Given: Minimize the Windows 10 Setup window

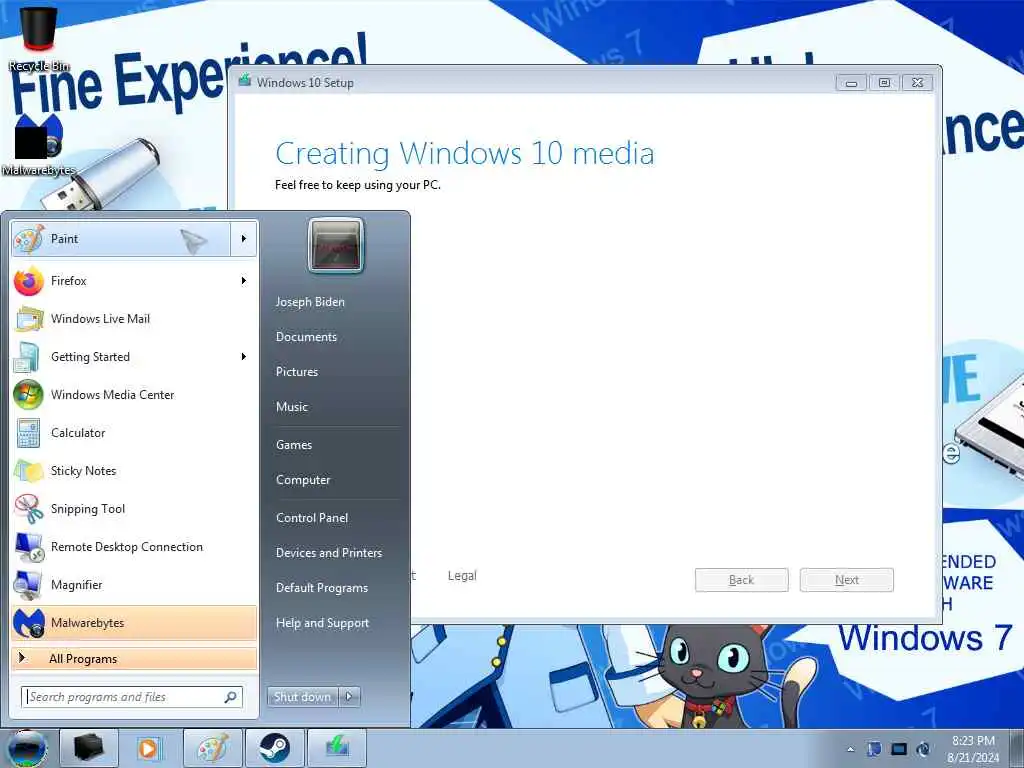Looking at the screenshot, I should [851, 83].
